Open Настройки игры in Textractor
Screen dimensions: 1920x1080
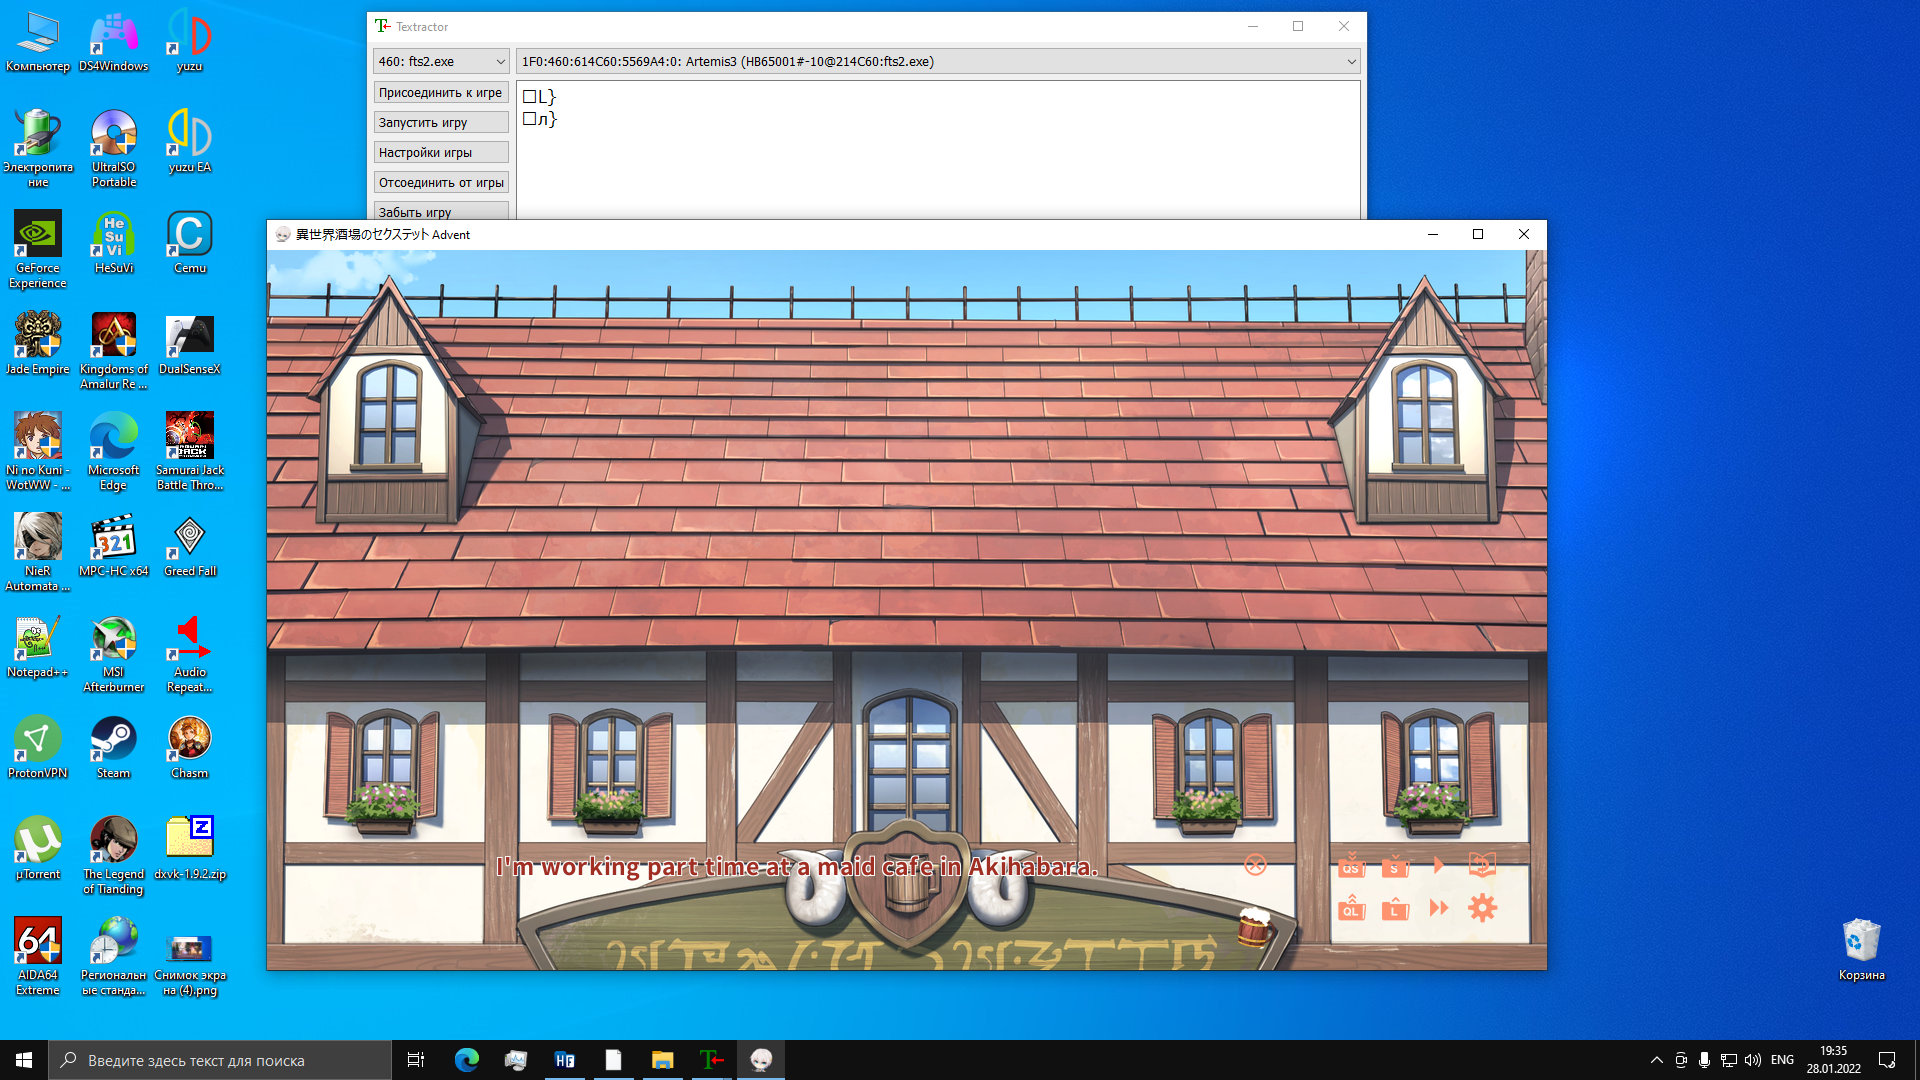440,153
